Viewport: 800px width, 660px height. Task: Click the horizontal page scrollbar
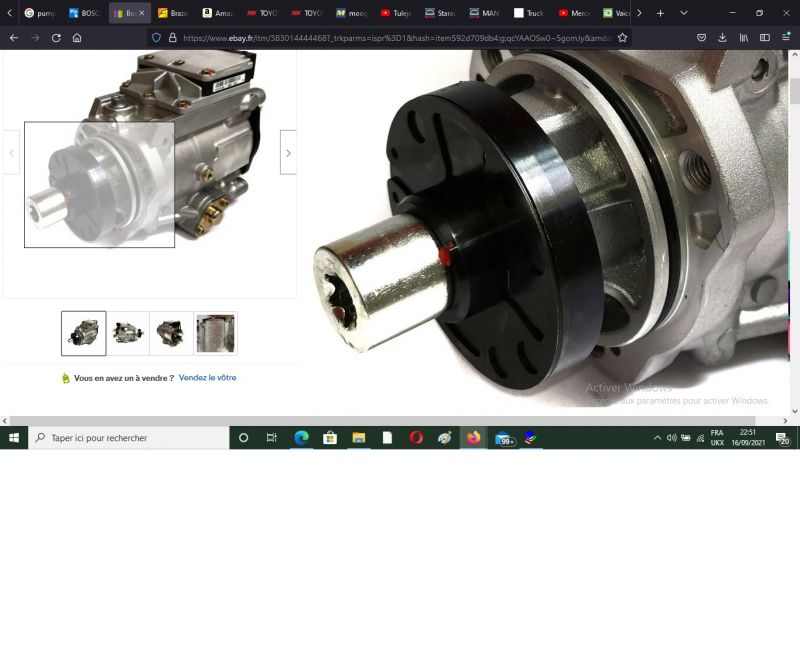point(383,421)
